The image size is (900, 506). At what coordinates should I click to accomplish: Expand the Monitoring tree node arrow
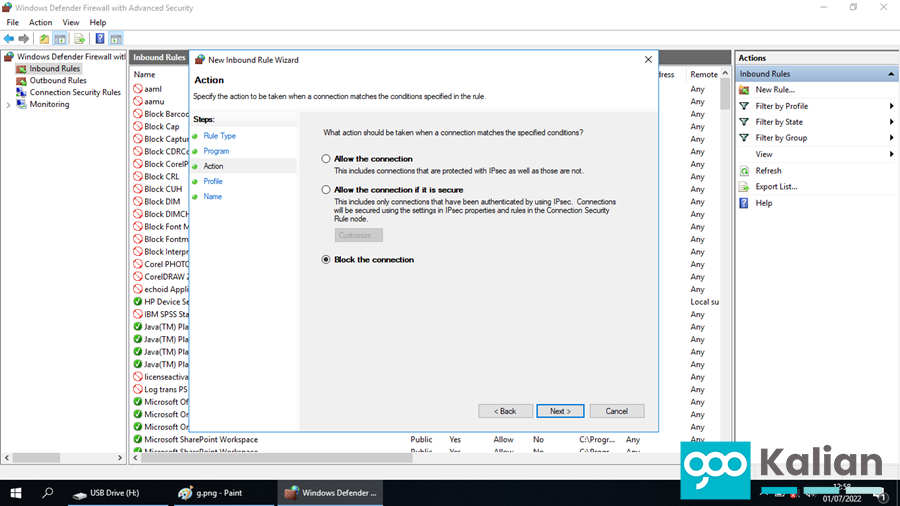point(8,105)
